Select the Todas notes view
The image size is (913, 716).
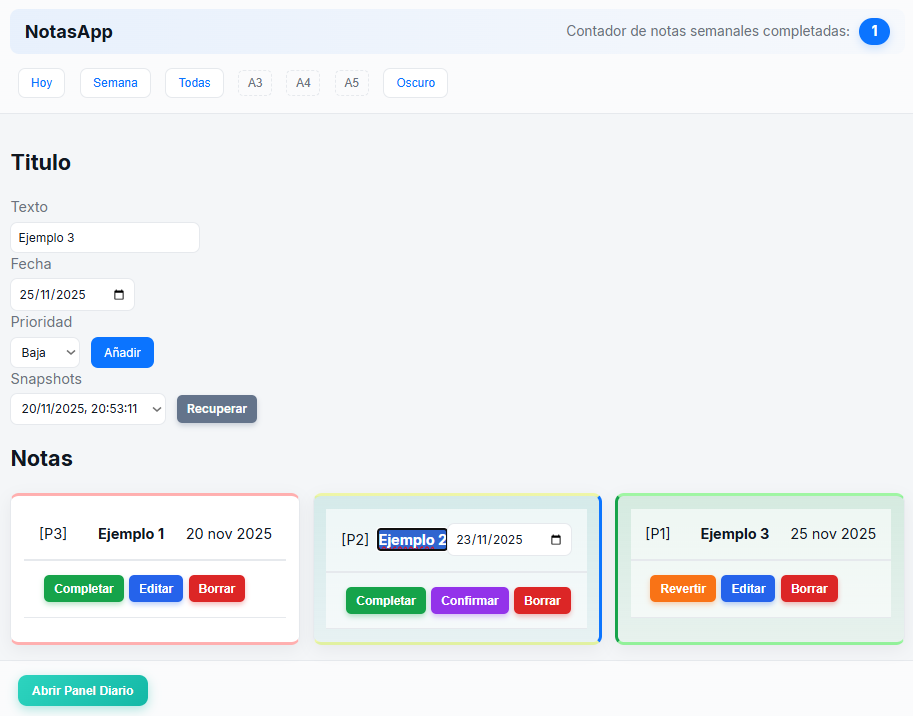(x=193, y=82)
